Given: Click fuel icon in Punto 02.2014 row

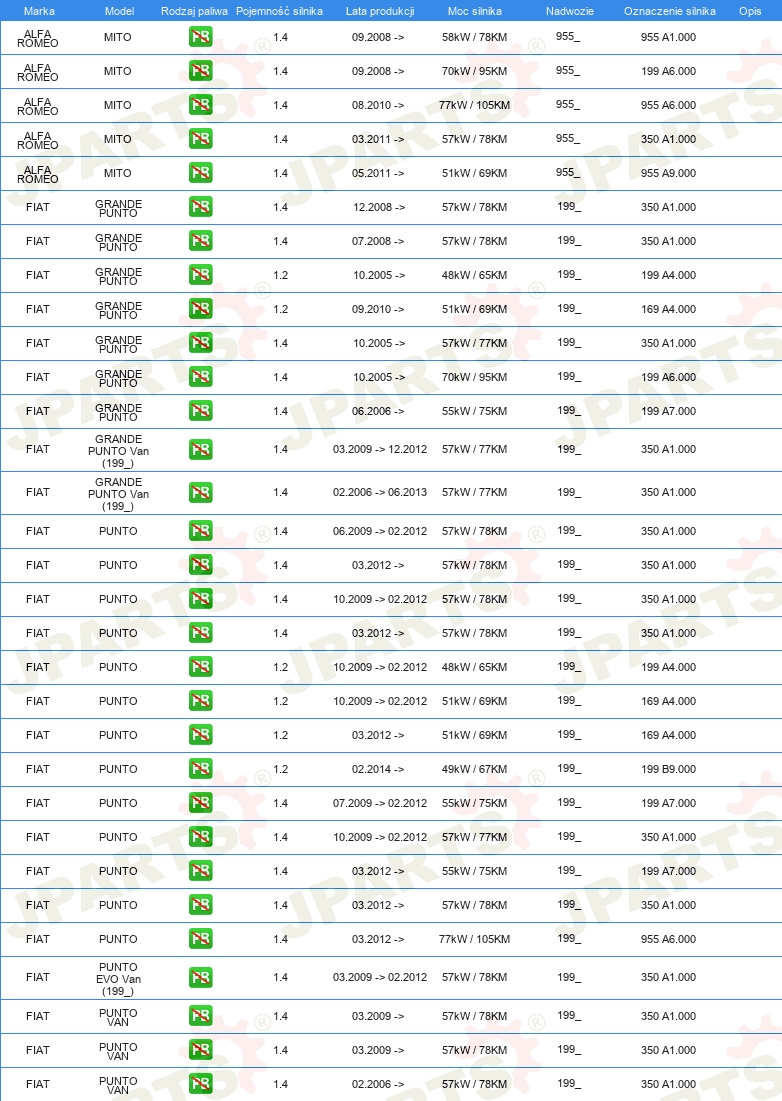Looking at the screenshot, I should point(201,769).
